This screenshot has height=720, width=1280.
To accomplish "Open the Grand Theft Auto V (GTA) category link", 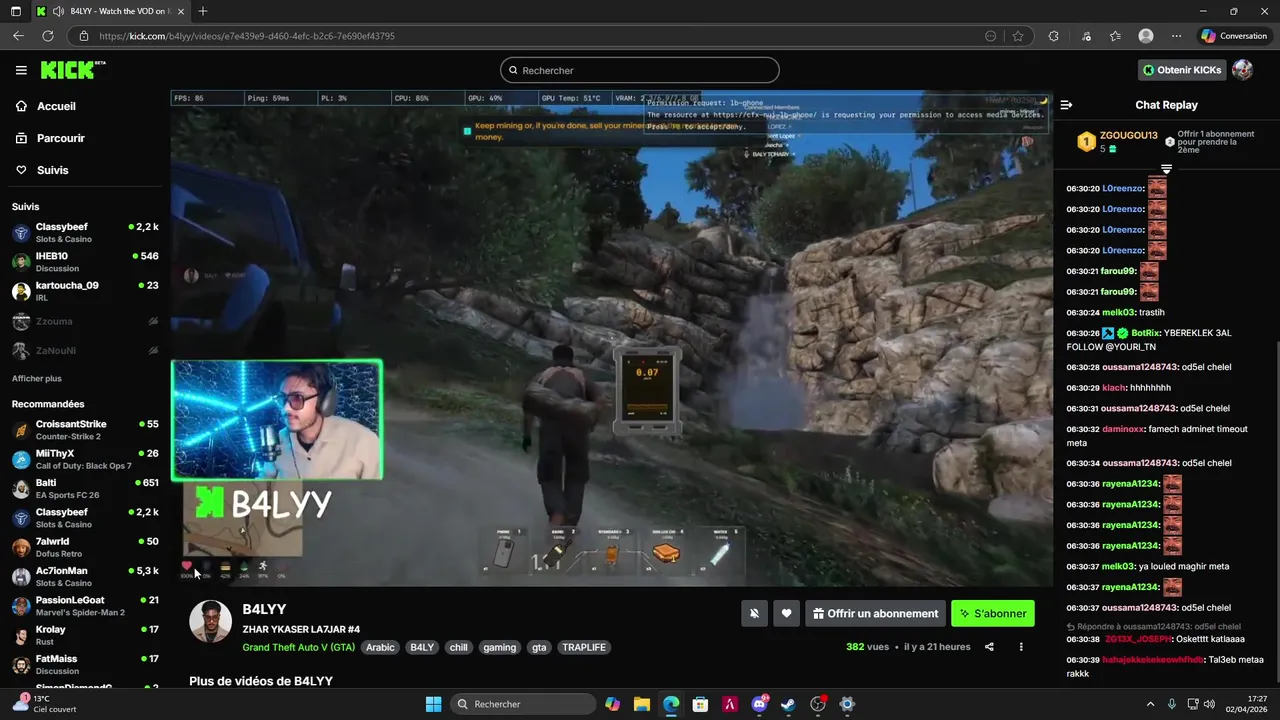I will (x=299, y=647).
